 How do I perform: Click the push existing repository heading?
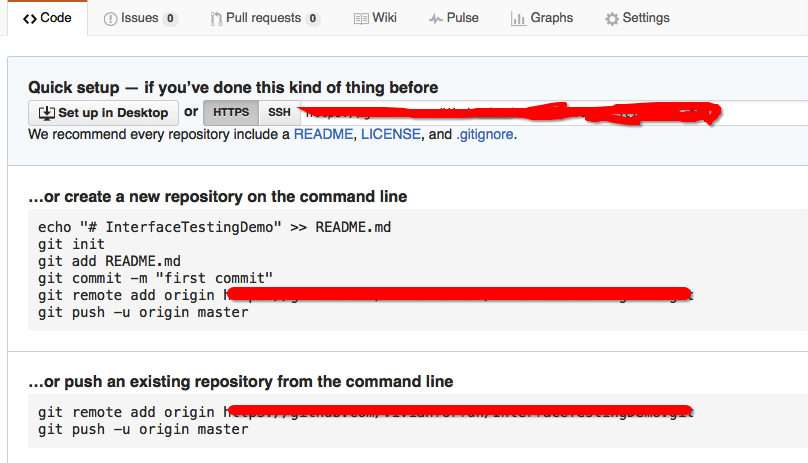click(241, 382)
